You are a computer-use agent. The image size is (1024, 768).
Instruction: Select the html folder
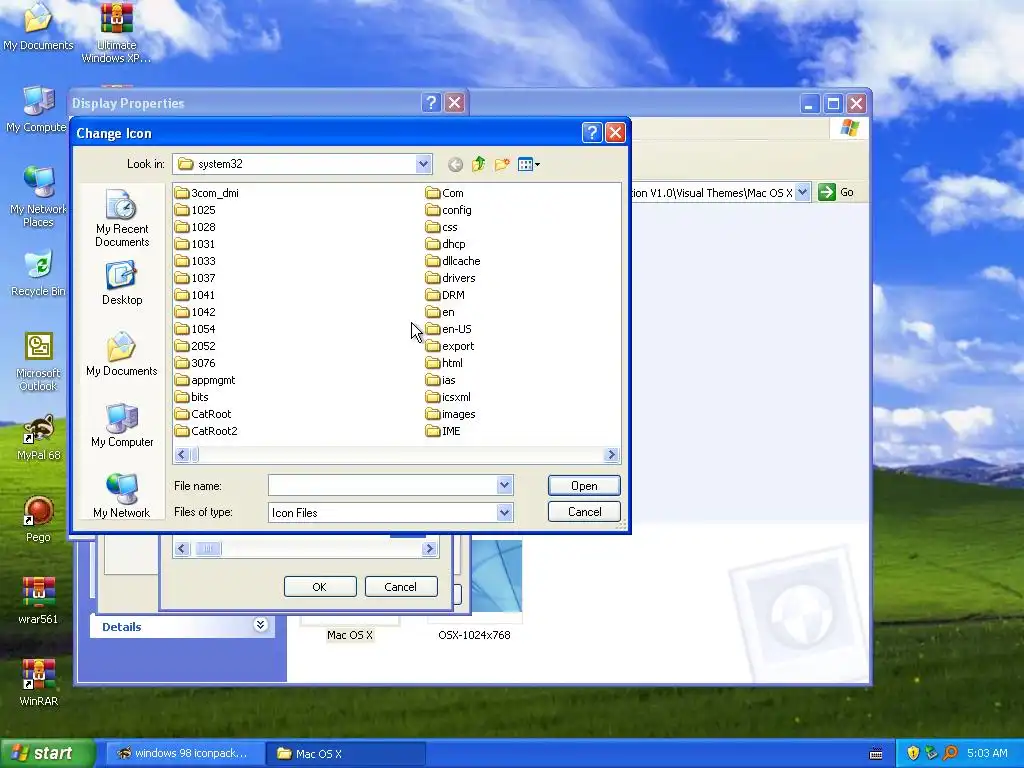coord(444,362)
